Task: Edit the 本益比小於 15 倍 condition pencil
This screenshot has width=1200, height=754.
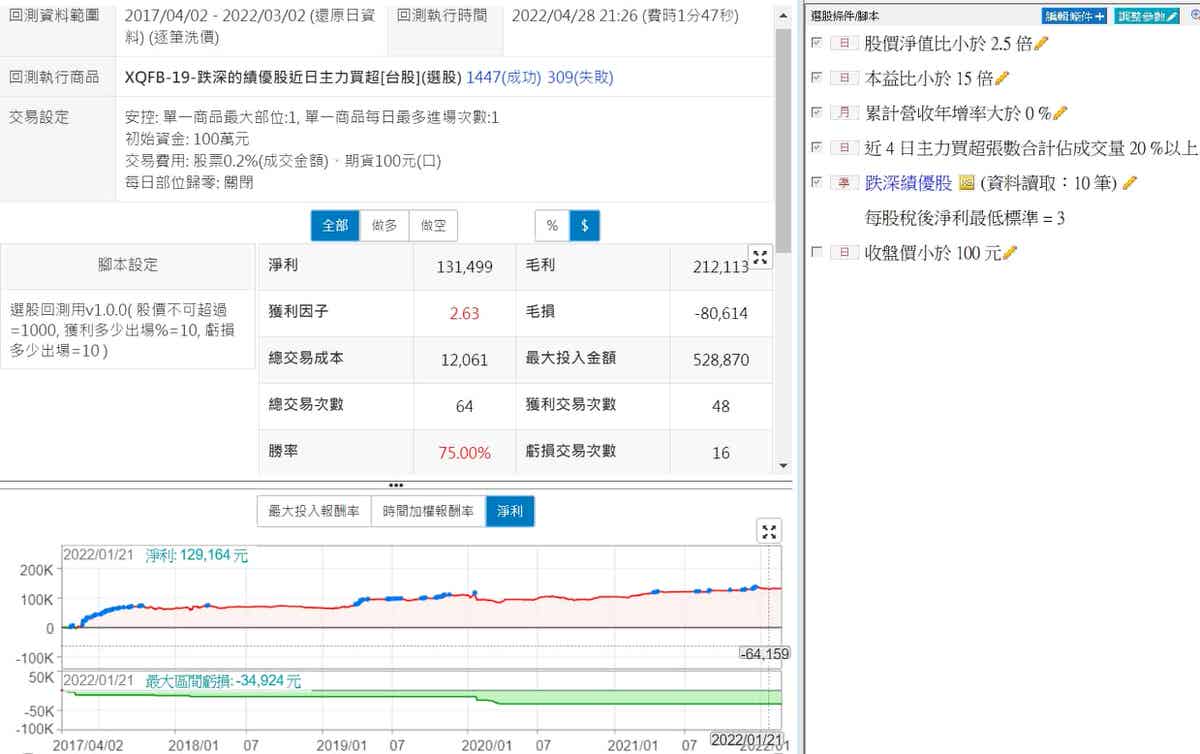Action: [x=1002, y=78]
